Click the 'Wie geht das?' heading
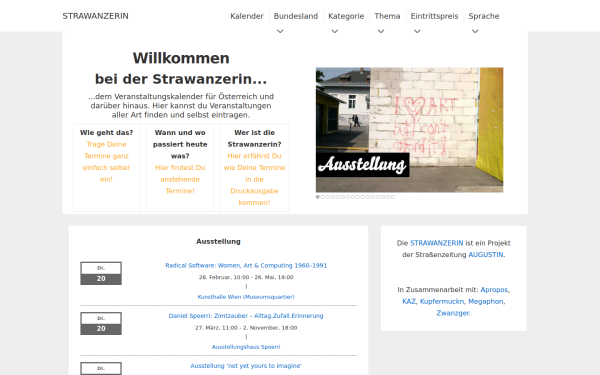The height and width of the screenshot is (375, 600). (106, 132)
